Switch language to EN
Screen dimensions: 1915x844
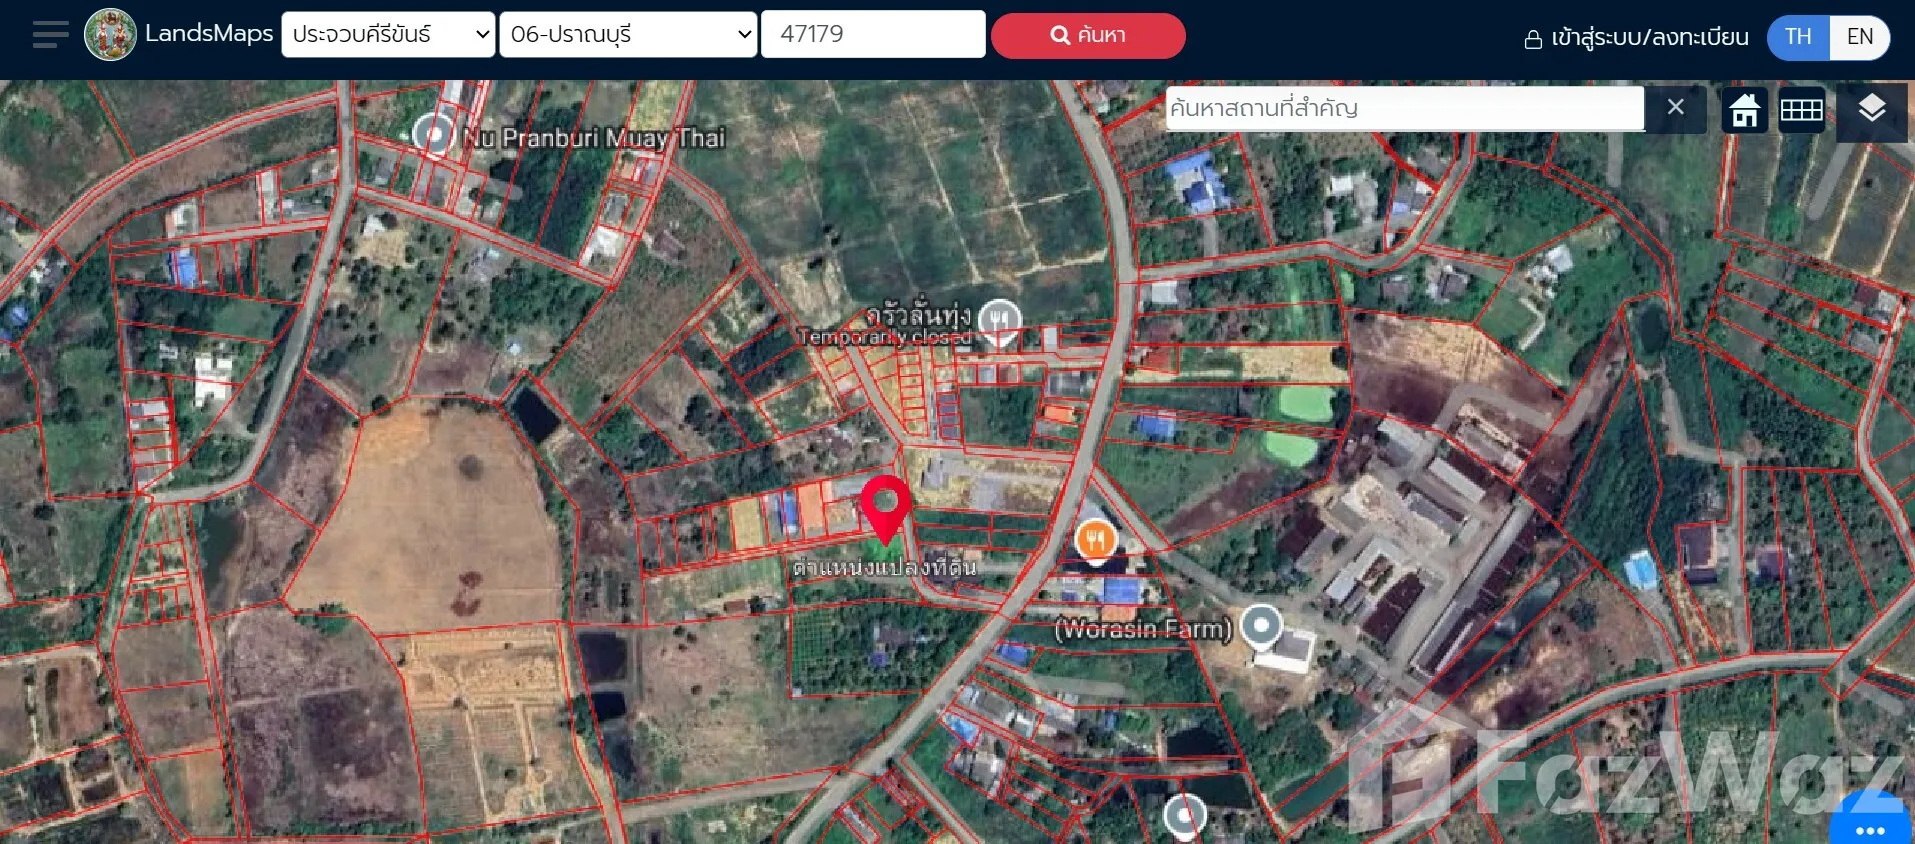pos(1859,37)
